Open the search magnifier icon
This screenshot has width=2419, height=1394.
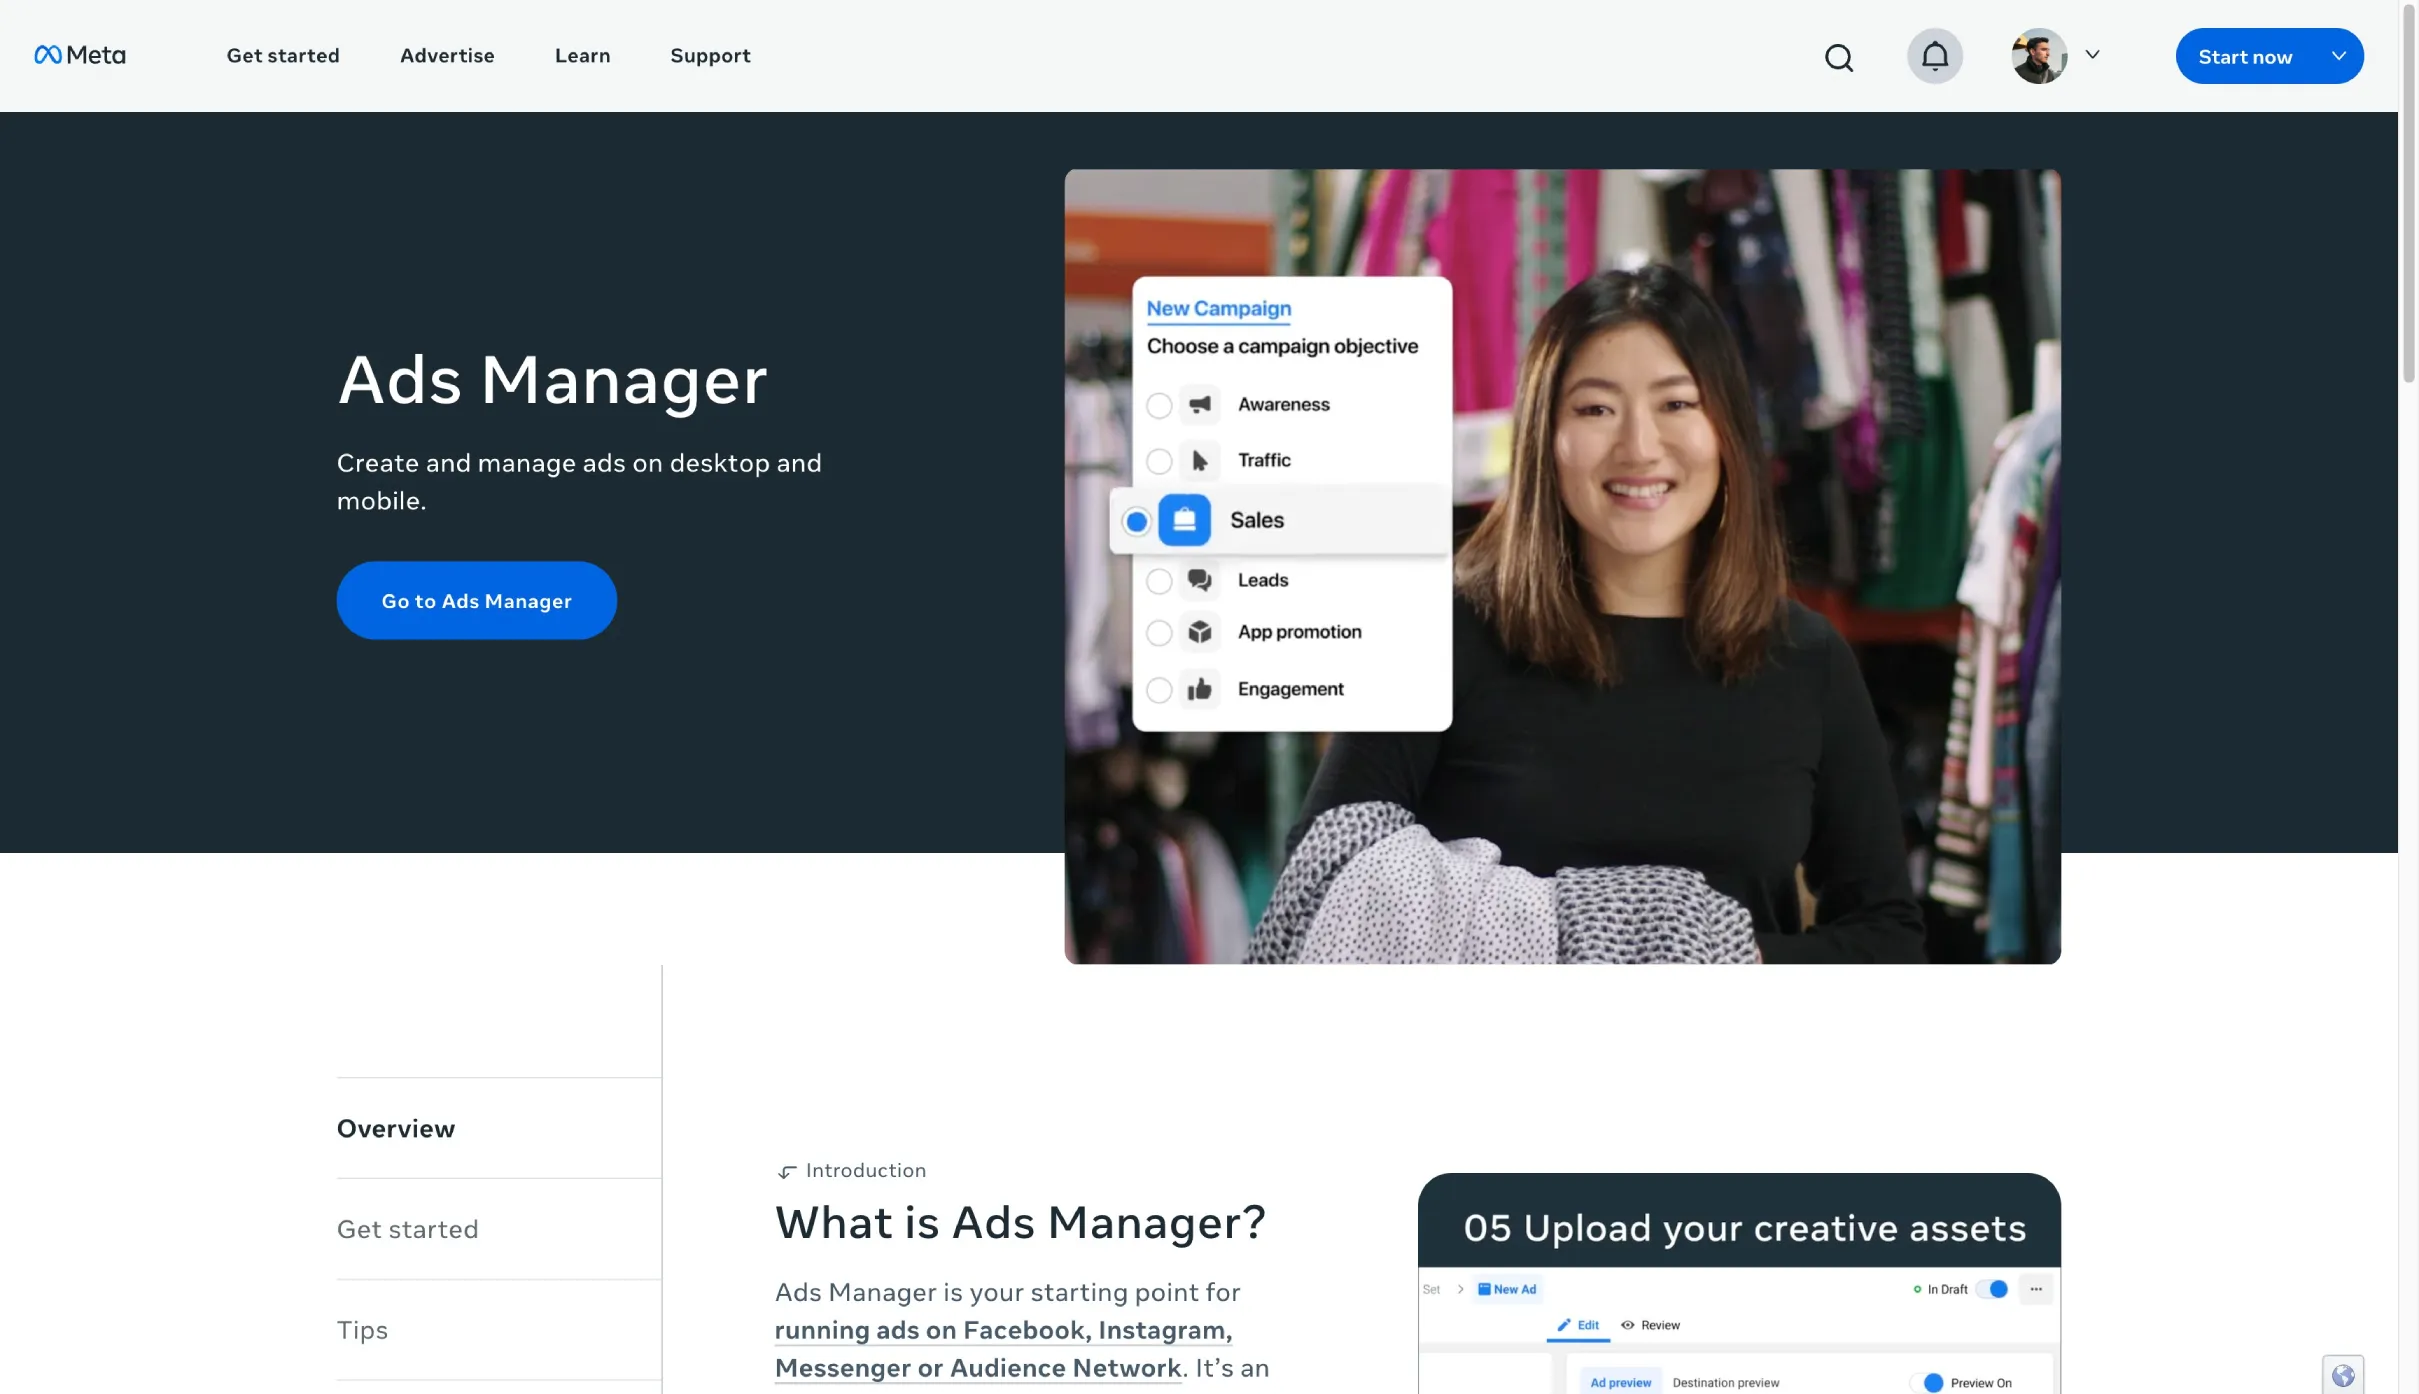(1838, 57)
